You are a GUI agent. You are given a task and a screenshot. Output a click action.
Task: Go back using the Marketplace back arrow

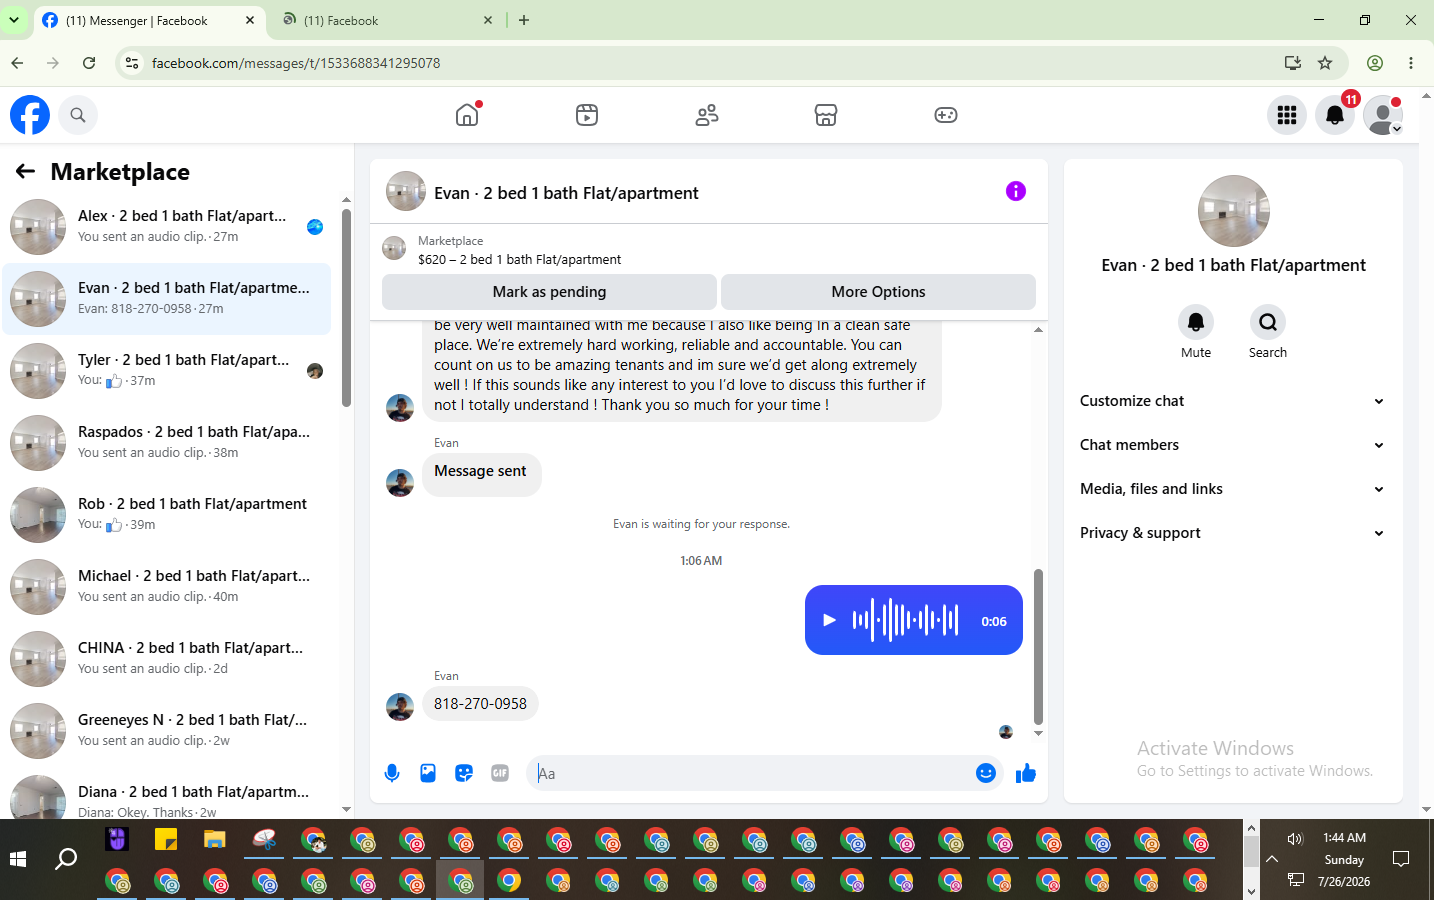pos(25,172)
